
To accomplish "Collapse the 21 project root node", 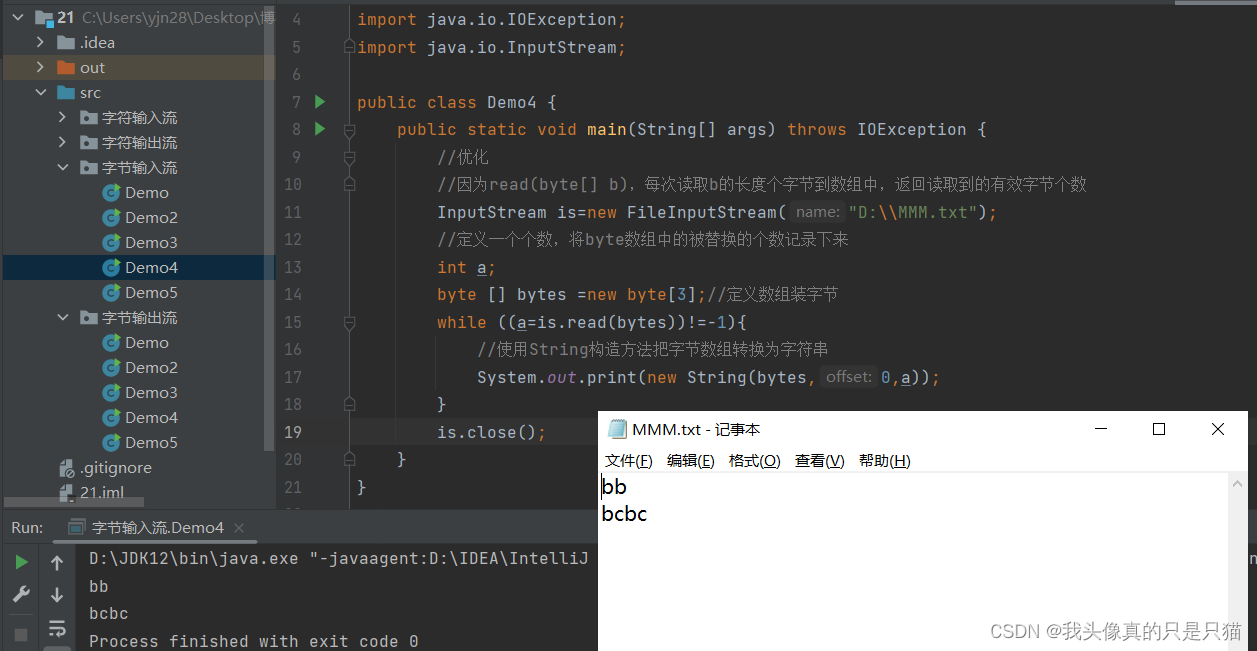I will point(19,17).
